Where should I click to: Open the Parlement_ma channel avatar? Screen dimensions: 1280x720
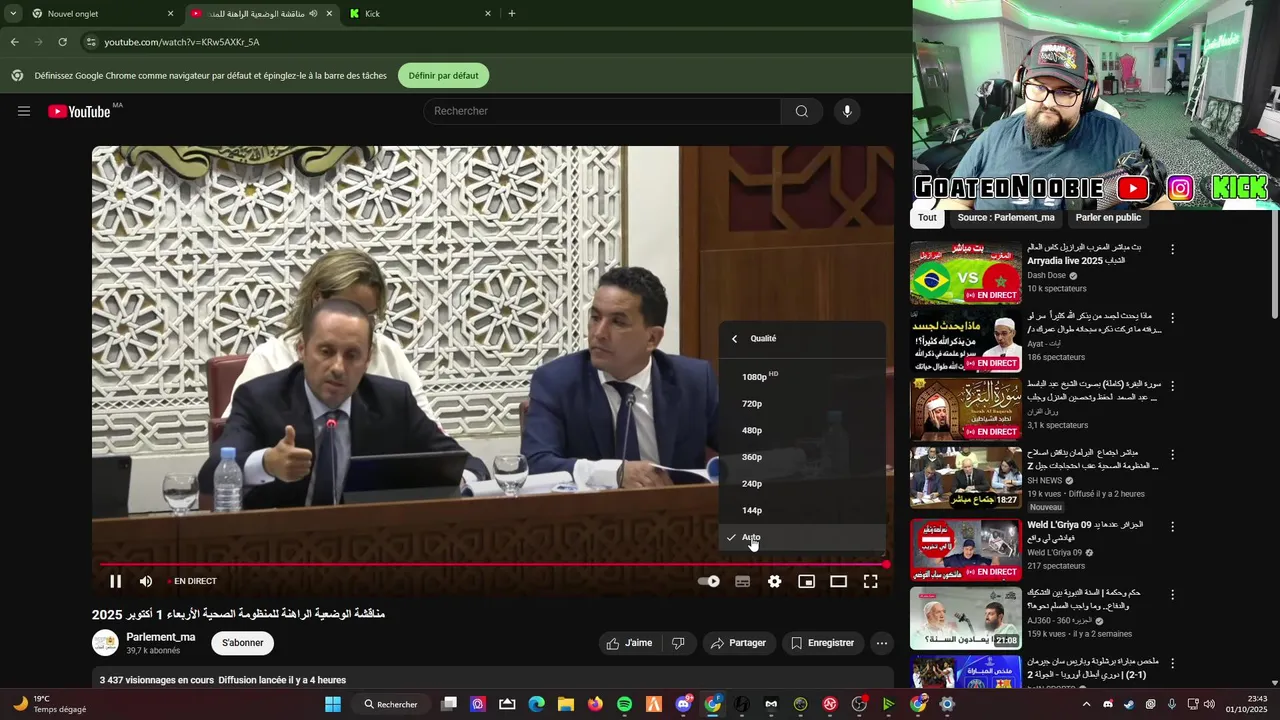point(105,643)
